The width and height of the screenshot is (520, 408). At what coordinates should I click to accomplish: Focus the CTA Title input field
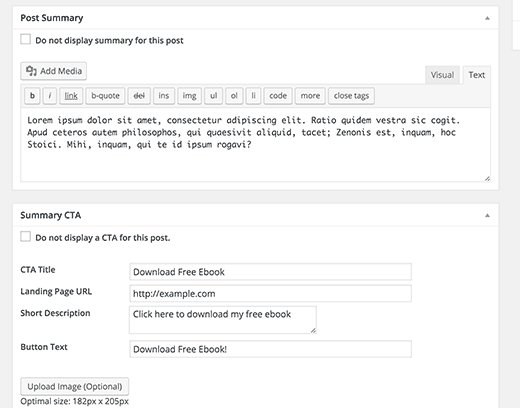point(270,272)
